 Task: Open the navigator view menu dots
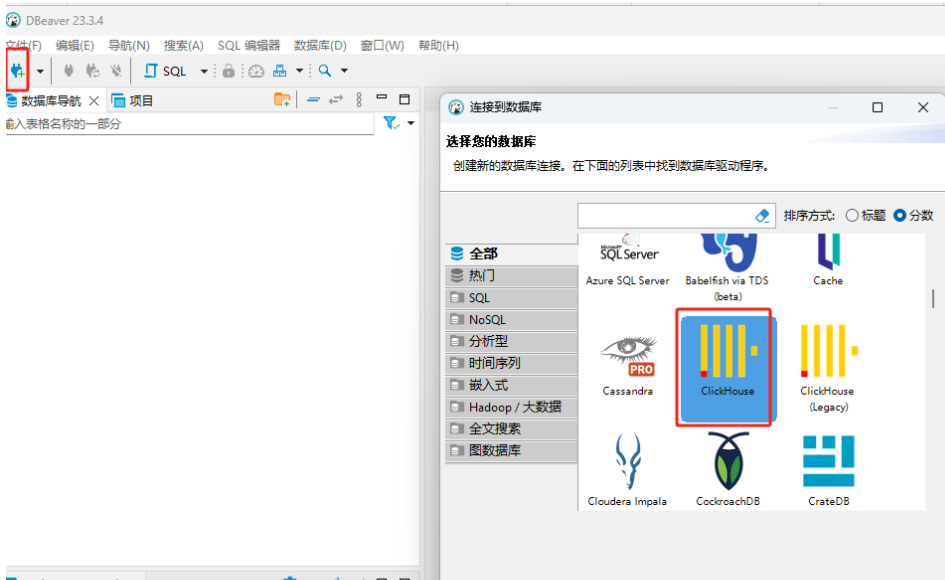359,99
